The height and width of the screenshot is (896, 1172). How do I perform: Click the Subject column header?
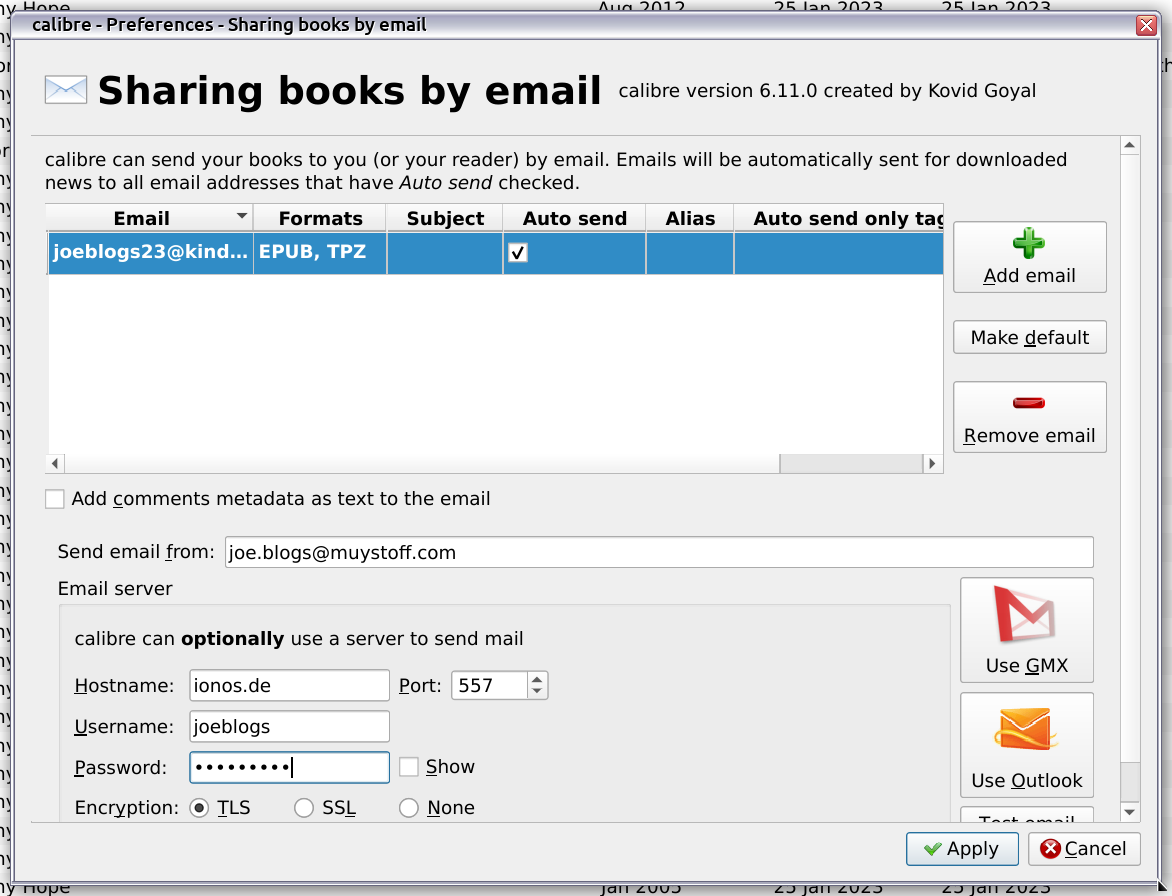click(x=445, y=218)
